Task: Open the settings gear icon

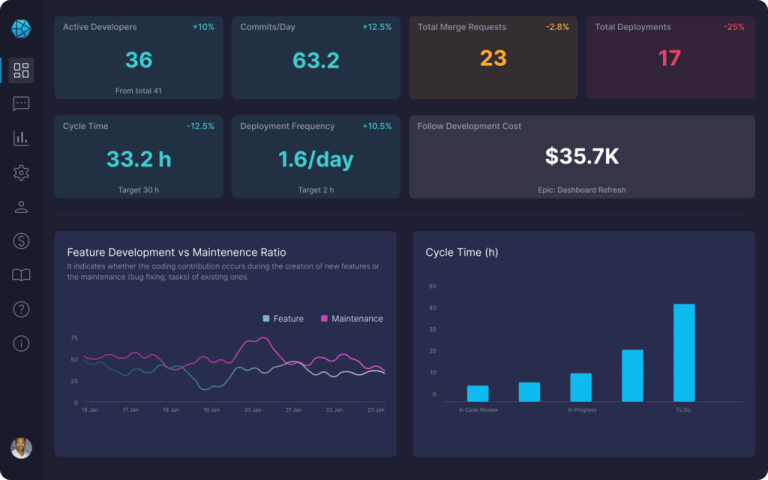Action: tap(21, 173)
